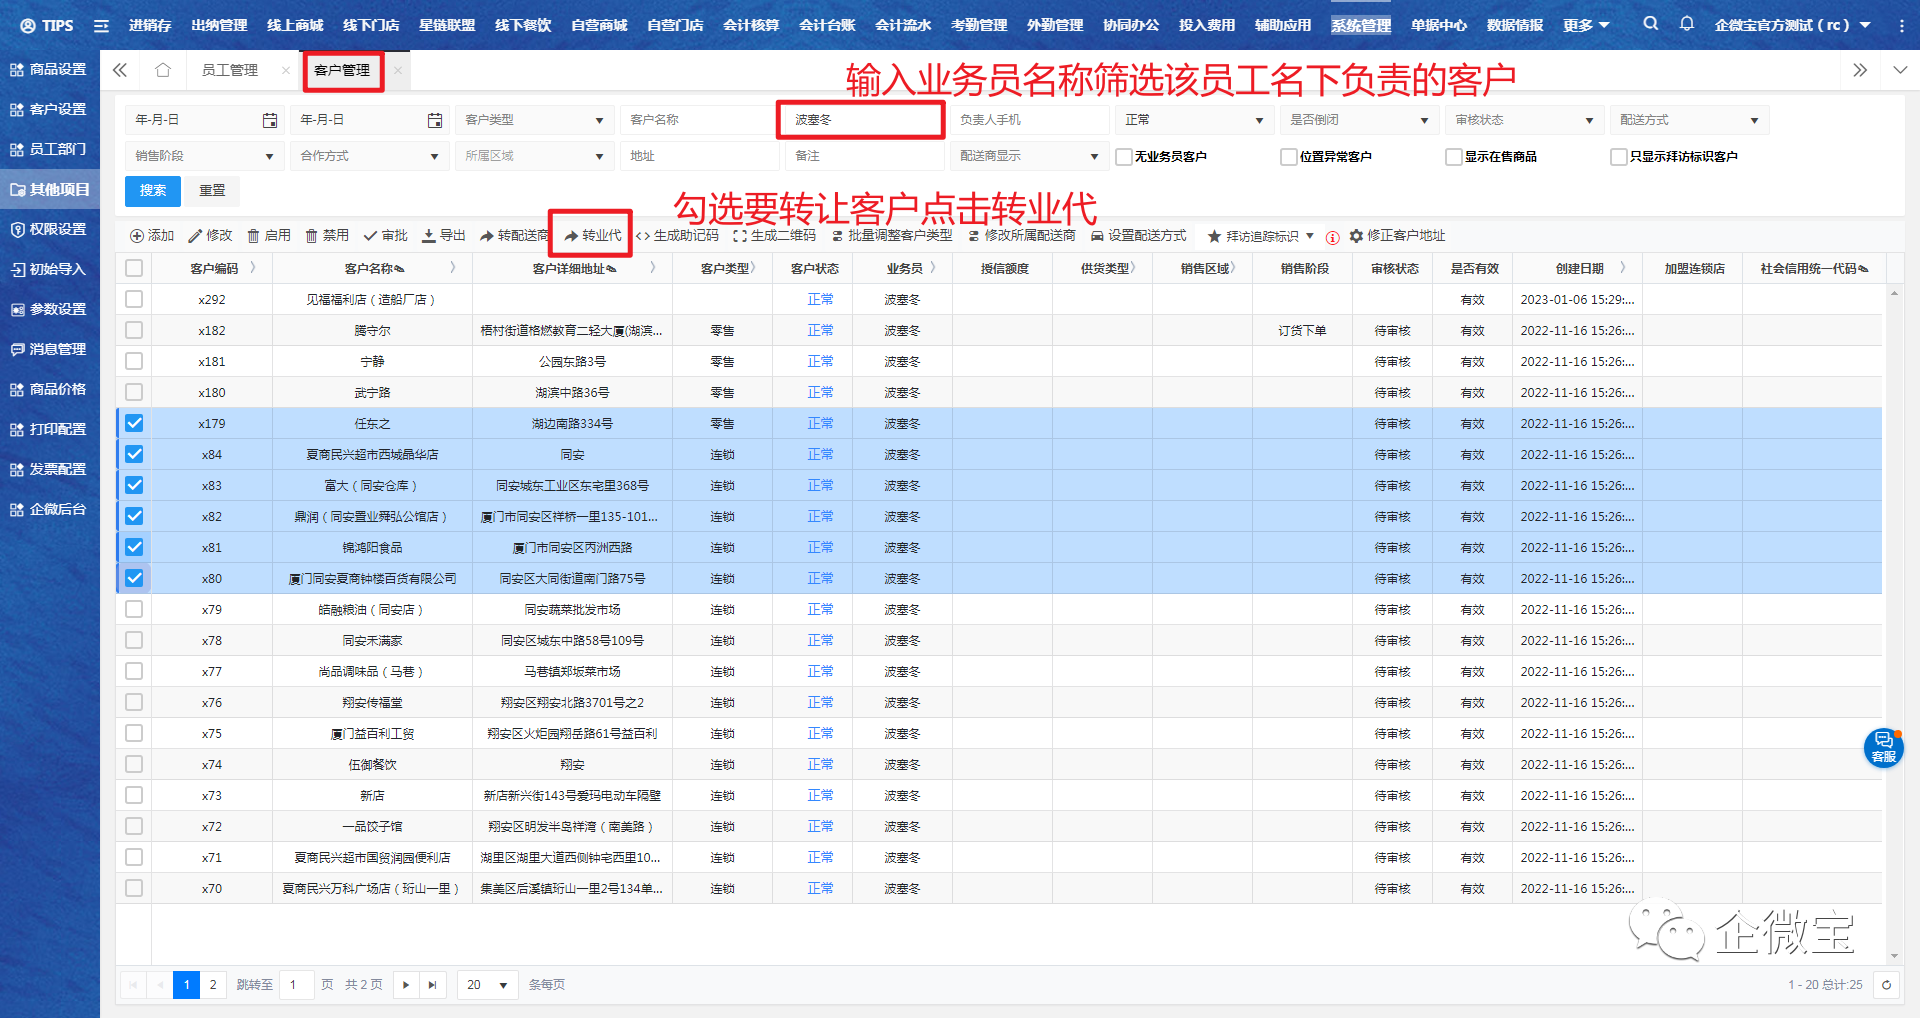Click the blue 搜索 button
Image resolution: width=1920 pixels, height=1018 pixels.
tap(152, 191)
